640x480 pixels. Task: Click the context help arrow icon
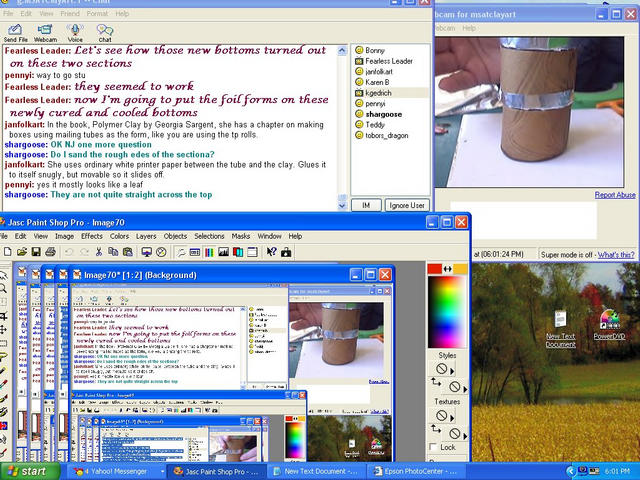coord(271,252)
